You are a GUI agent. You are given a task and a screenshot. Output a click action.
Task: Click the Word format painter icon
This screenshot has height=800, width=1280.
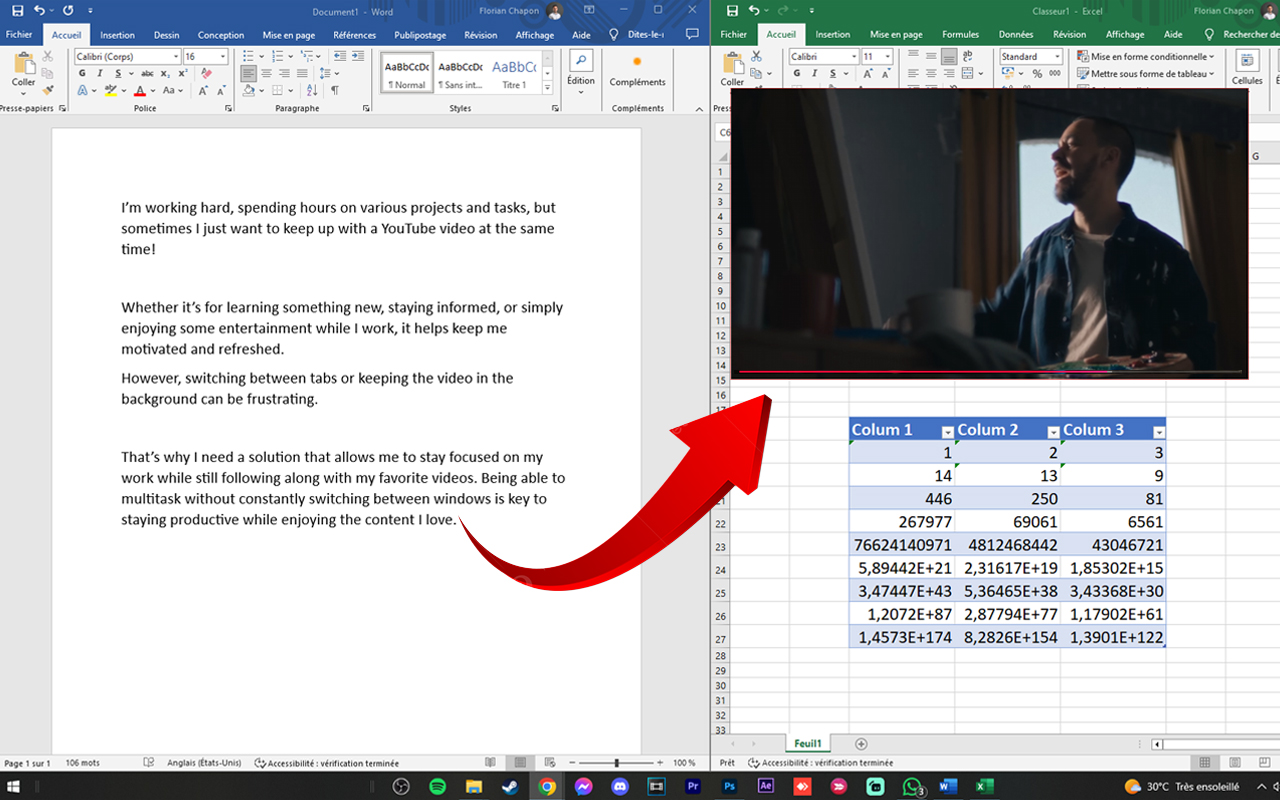48,91
